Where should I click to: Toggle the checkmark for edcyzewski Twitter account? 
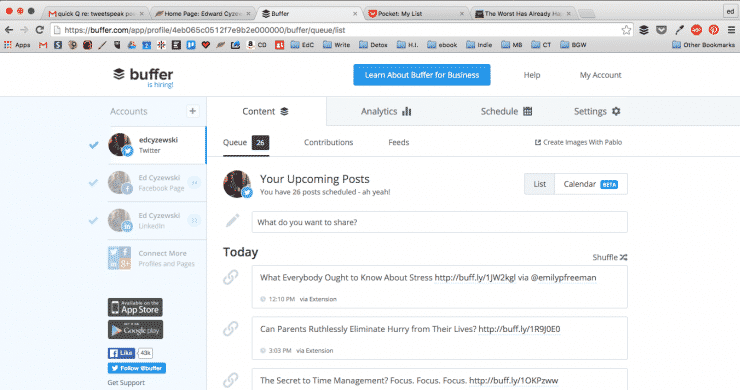pyautogui.click(x=94, y=145)
